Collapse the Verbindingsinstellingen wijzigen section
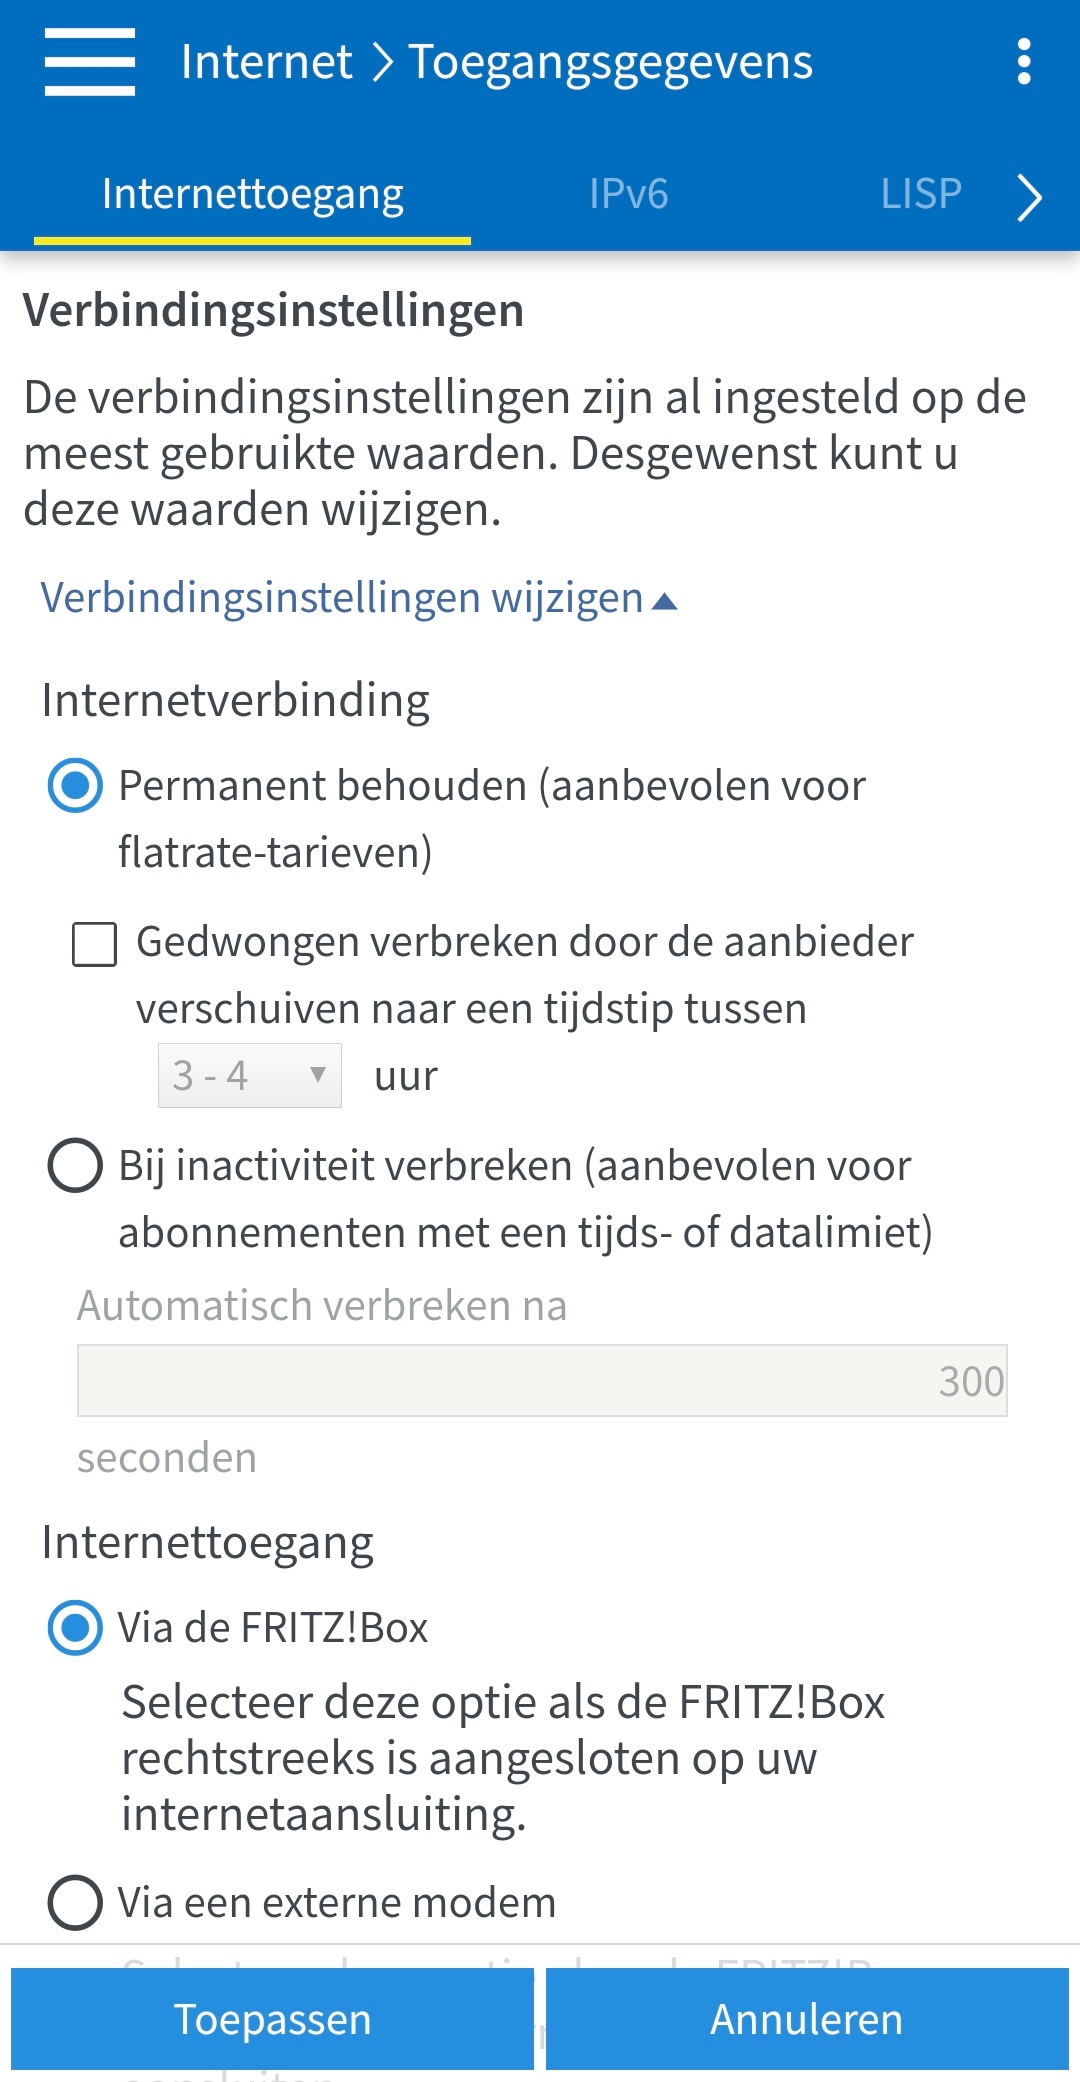The image size is (1080, 2082). (342, 598)
